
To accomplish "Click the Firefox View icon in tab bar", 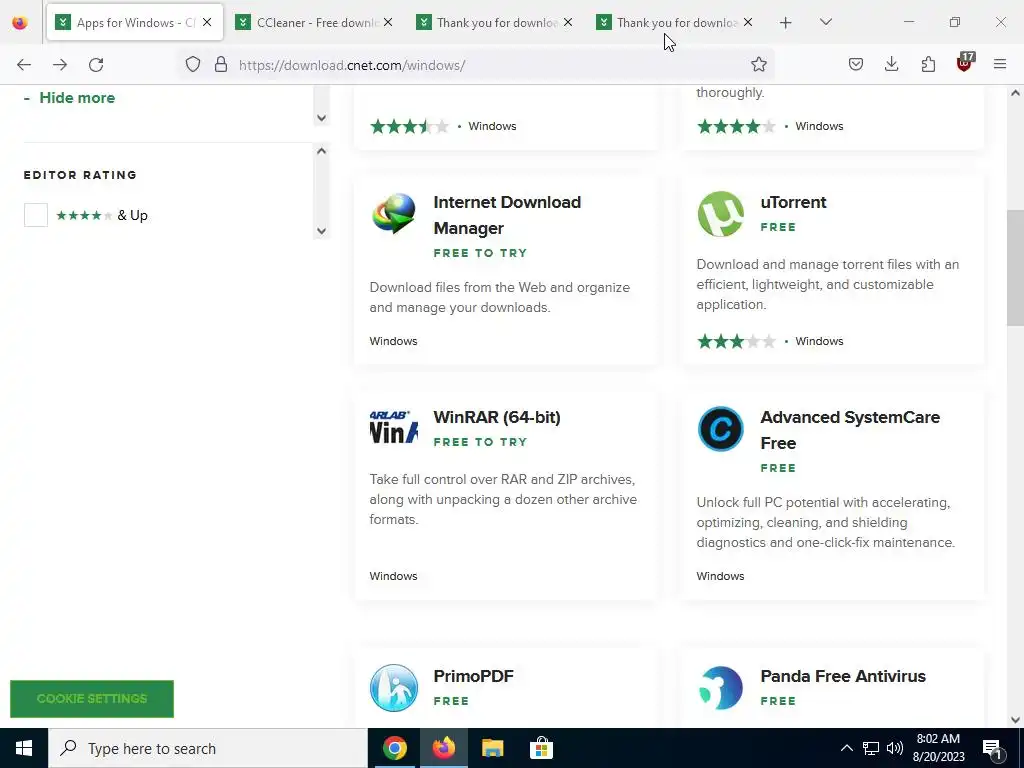I will click(20, 23).
